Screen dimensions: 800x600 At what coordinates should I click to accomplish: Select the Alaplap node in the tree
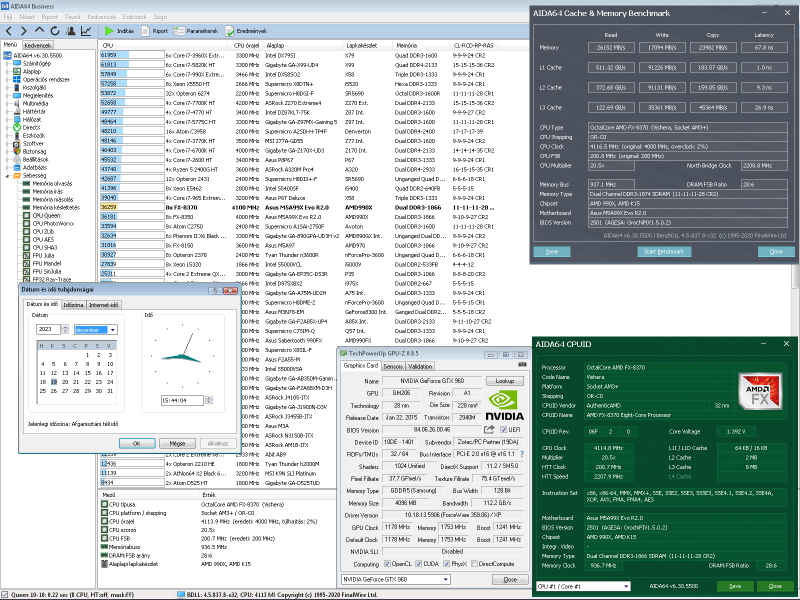31,71
